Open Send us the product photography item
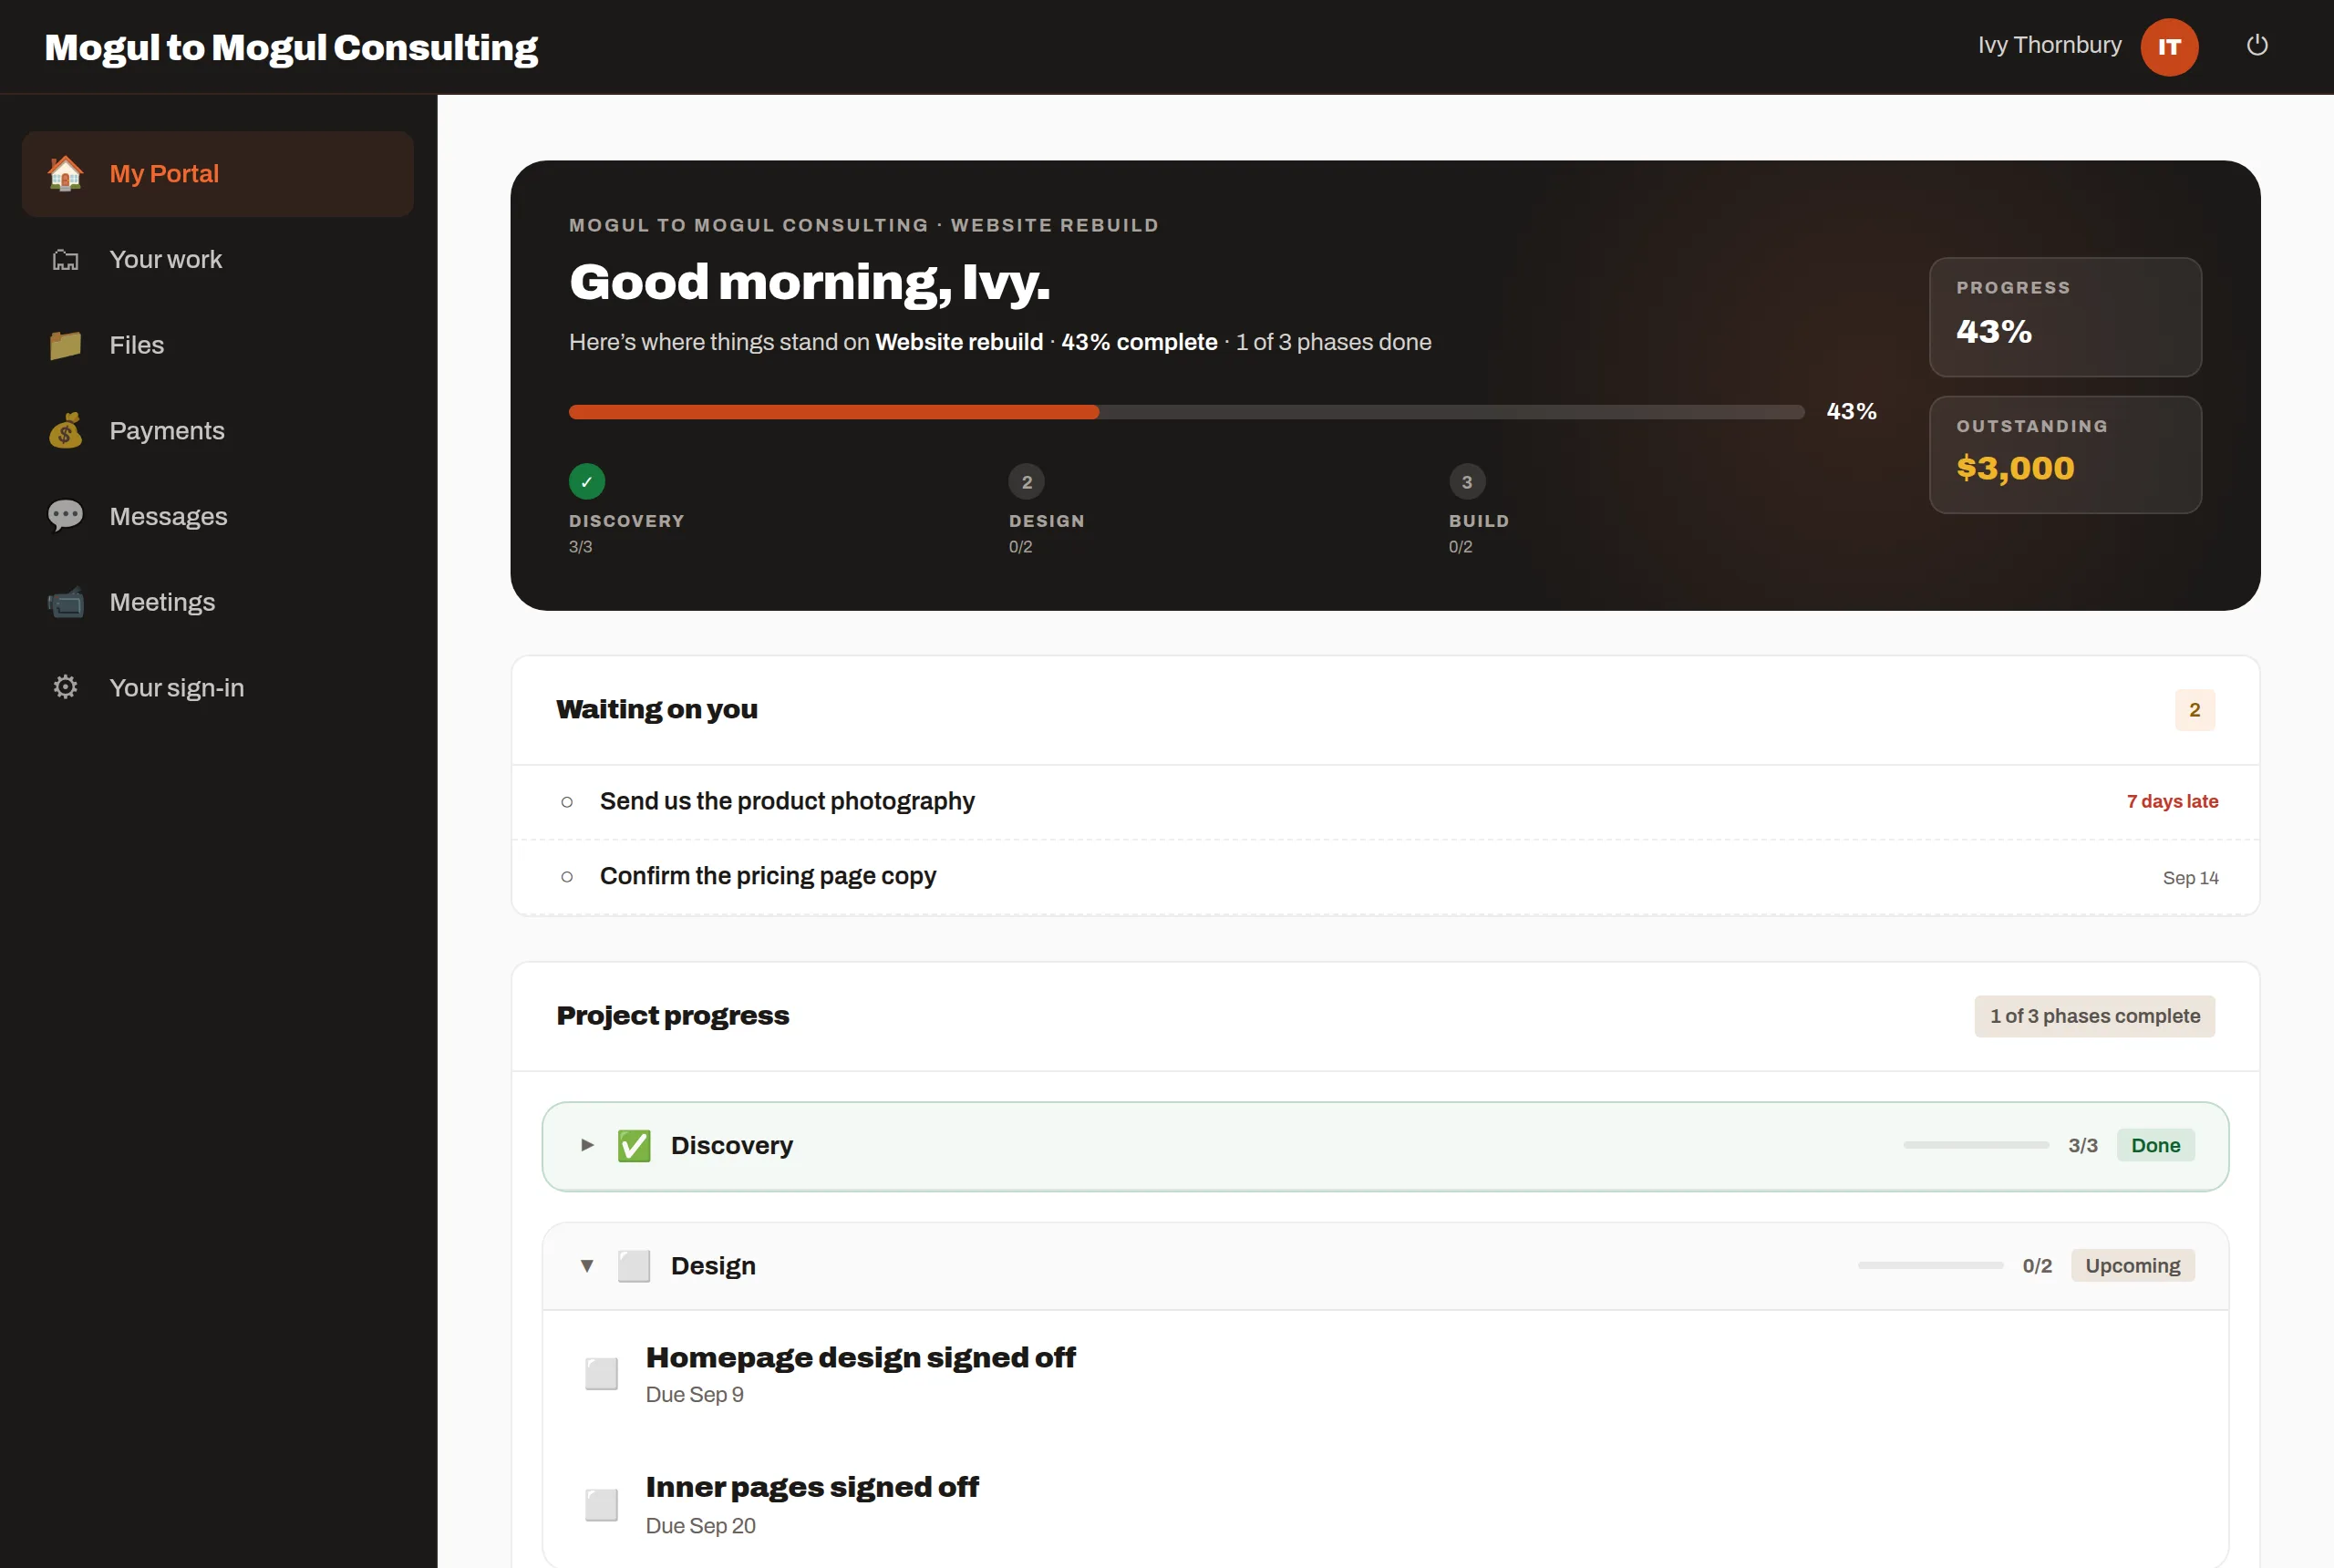 pos(1385,802)
